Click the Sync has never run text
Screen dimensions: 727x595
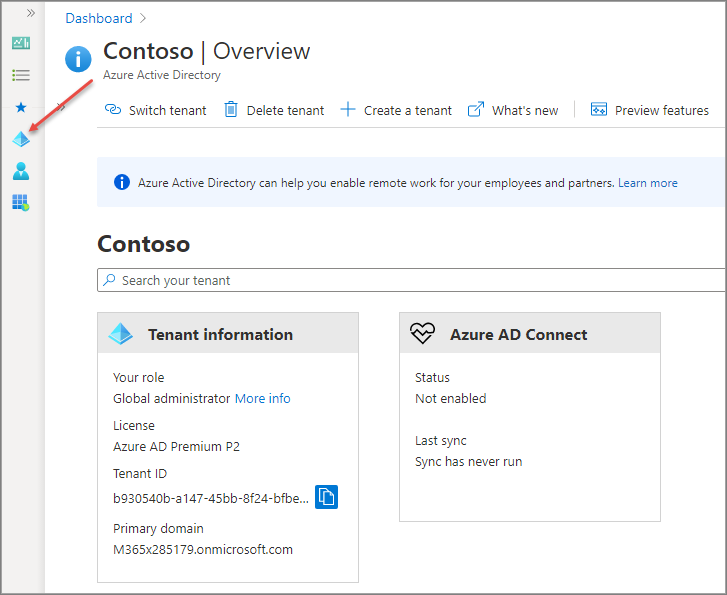(x=468, y=462)
